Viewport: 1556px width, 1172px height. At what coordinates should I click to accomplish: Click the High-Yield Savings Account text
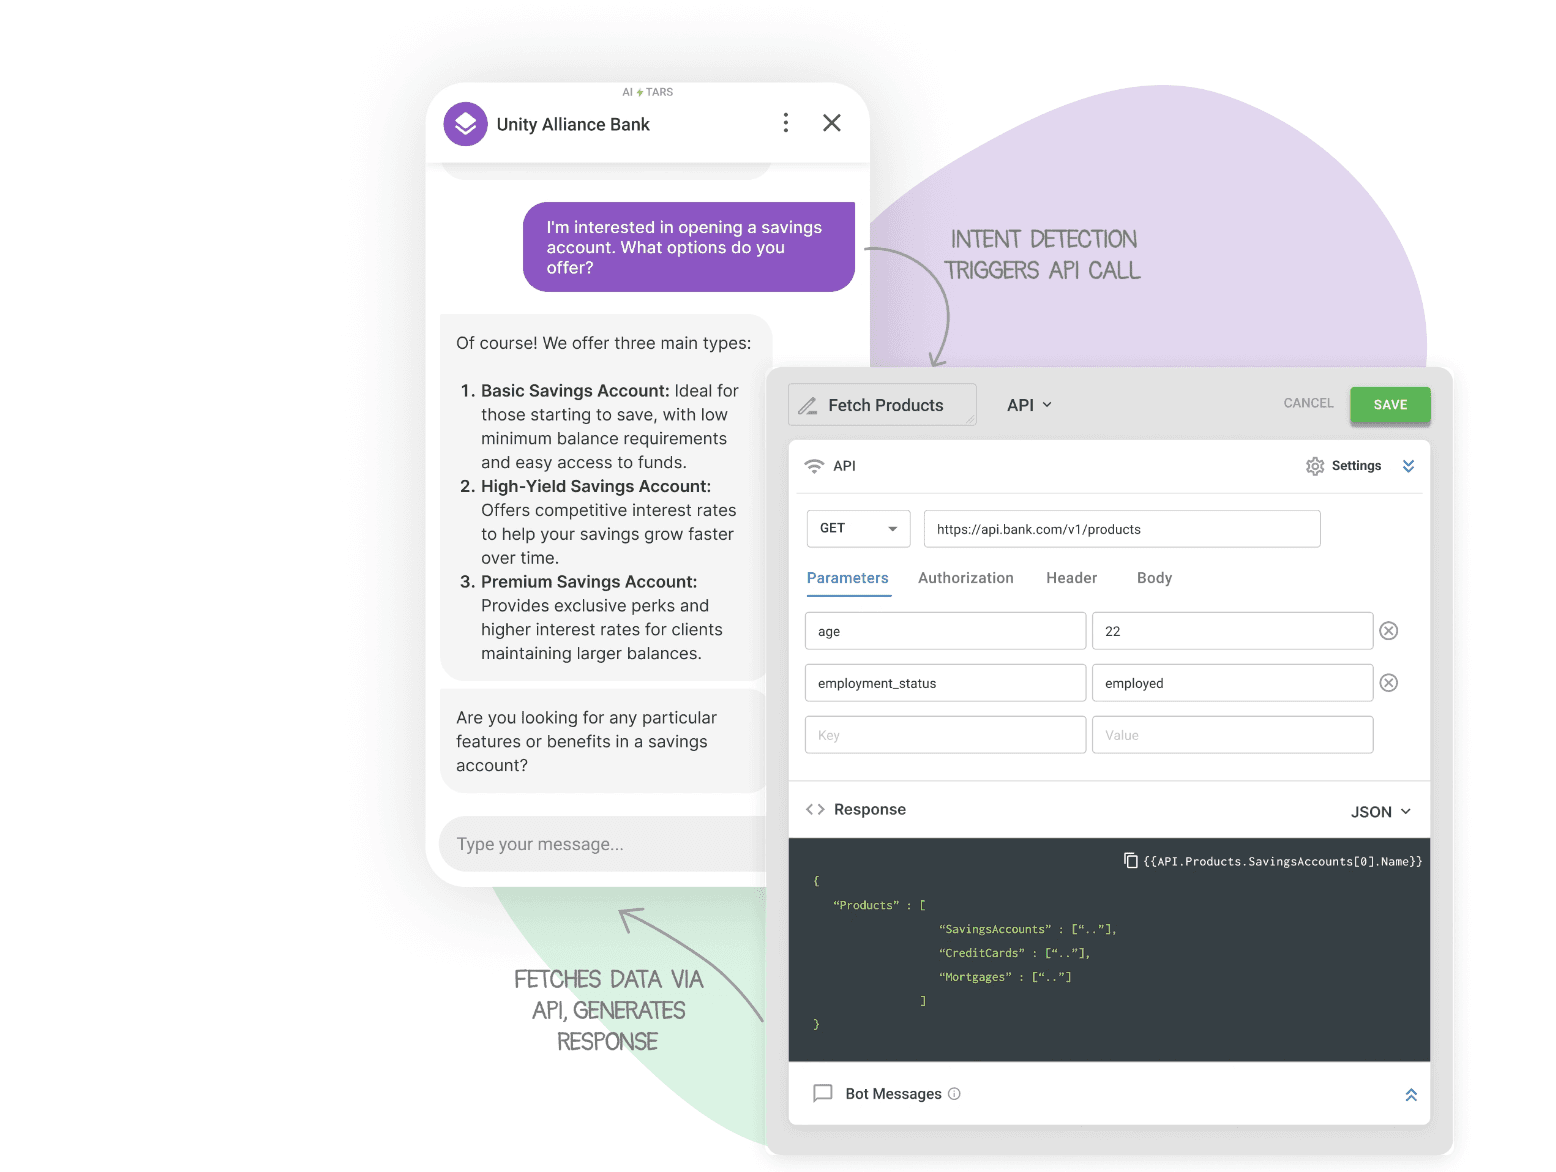coord(596,487)
